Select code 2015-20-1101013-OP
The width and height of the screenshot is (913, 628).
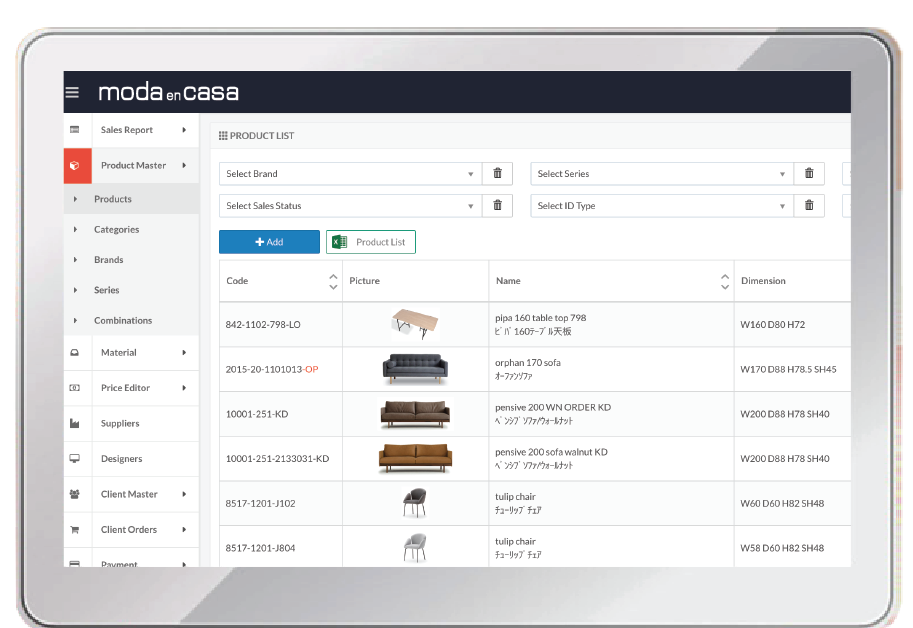click(x=272, y=369)
